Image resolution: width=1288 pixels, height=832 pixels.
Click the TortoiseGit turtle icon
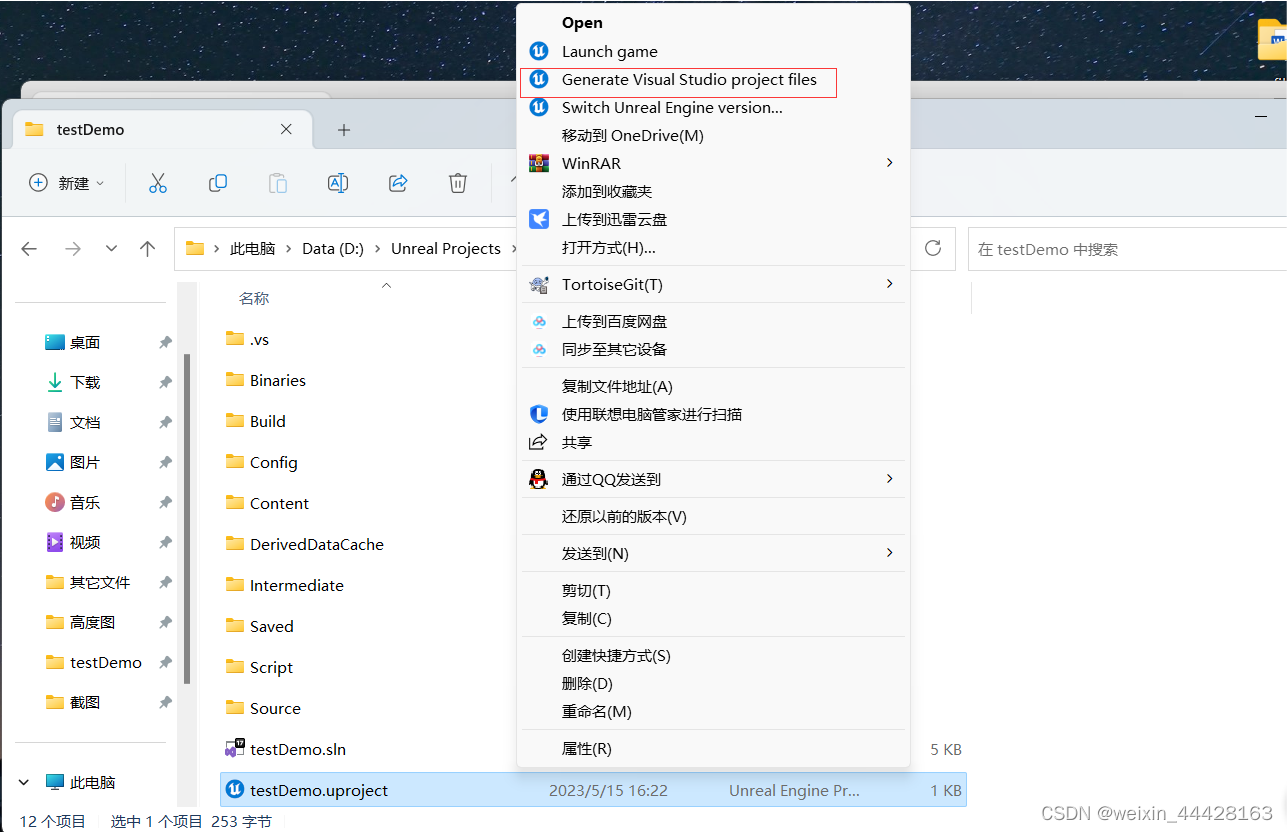pos(539,285)
